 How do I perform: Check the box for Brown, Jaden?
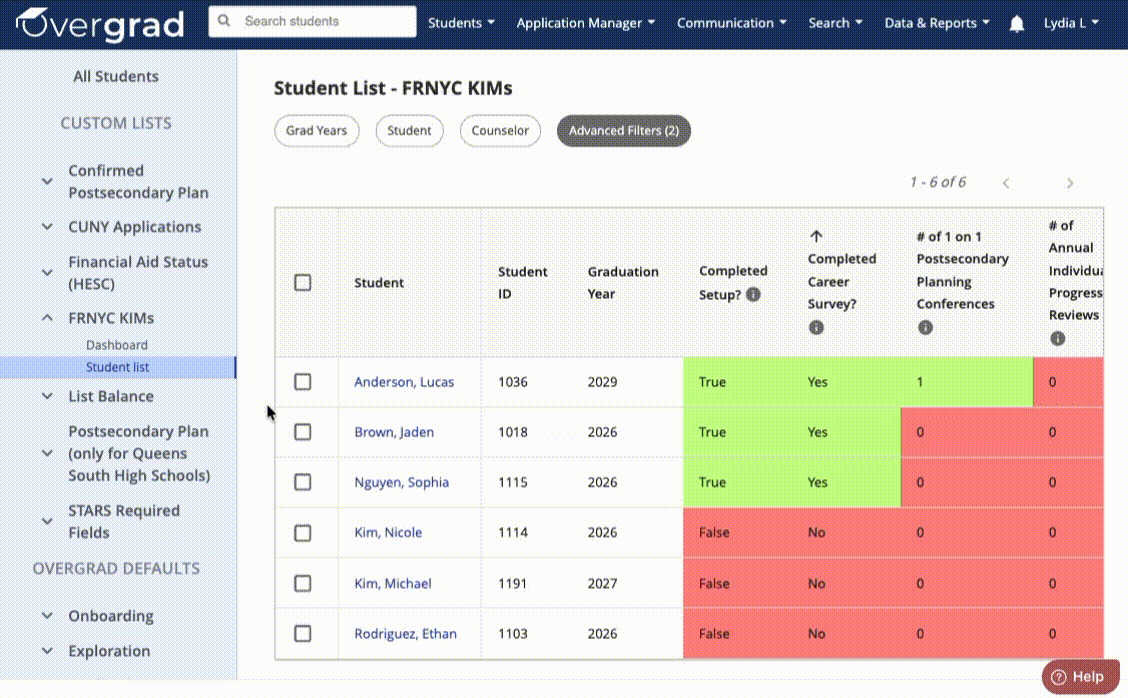point(303,432)
